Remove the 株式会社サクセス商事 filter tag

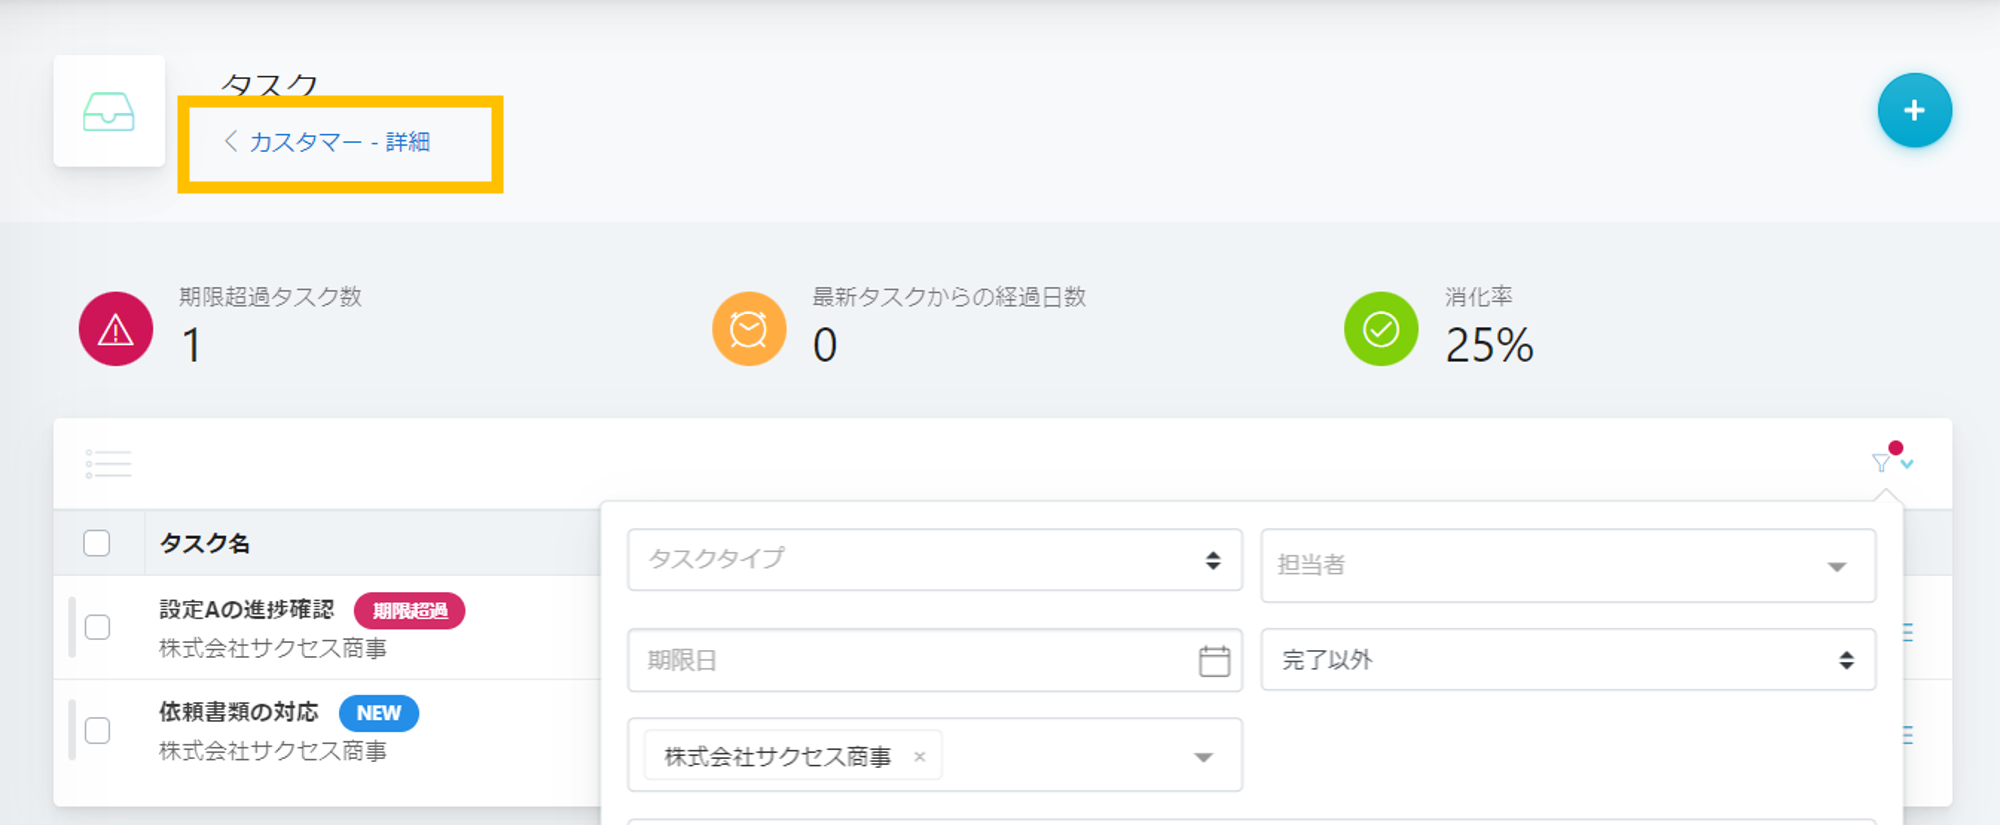point(919,757)
